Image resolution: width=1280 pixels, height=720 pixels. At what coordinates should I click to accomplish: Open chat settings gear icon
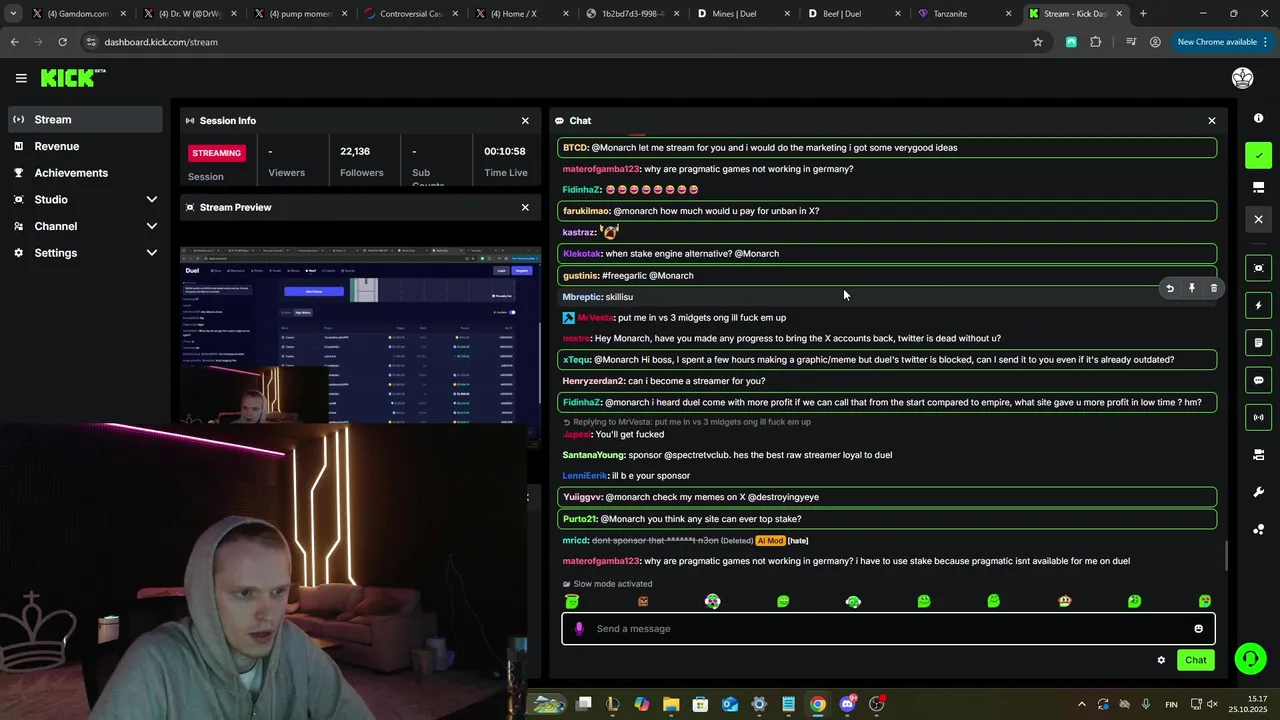coord(1161,660)
